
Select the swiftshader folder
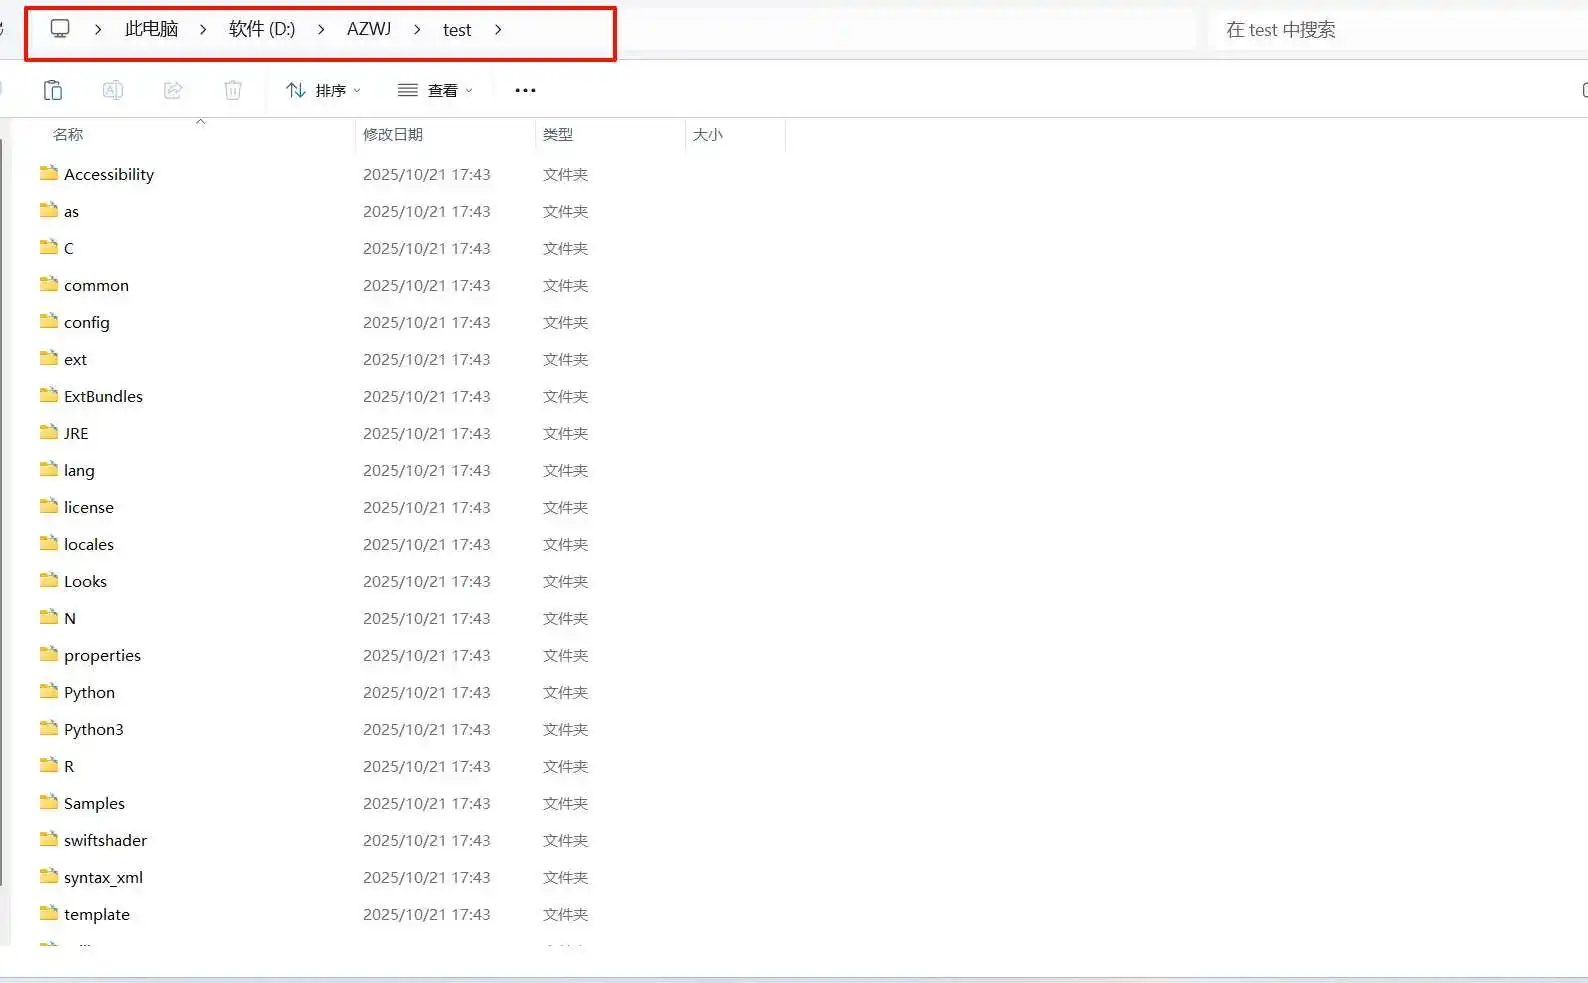[x=105, y=841]
